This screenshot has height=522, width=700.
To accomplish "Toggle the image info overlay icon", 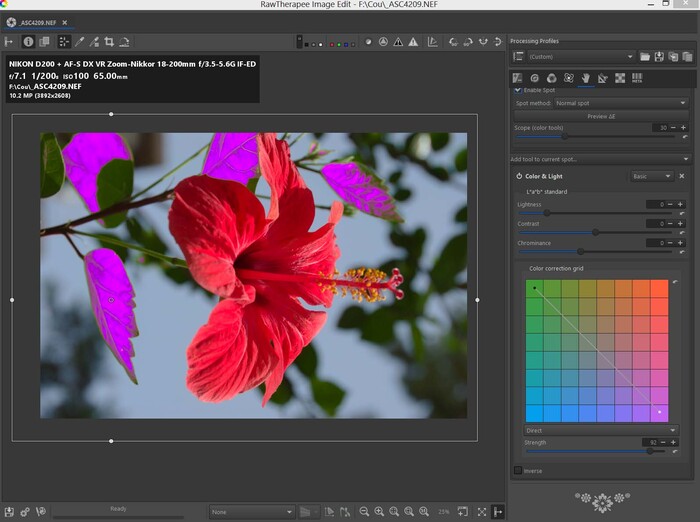I will tap(28, 42).
